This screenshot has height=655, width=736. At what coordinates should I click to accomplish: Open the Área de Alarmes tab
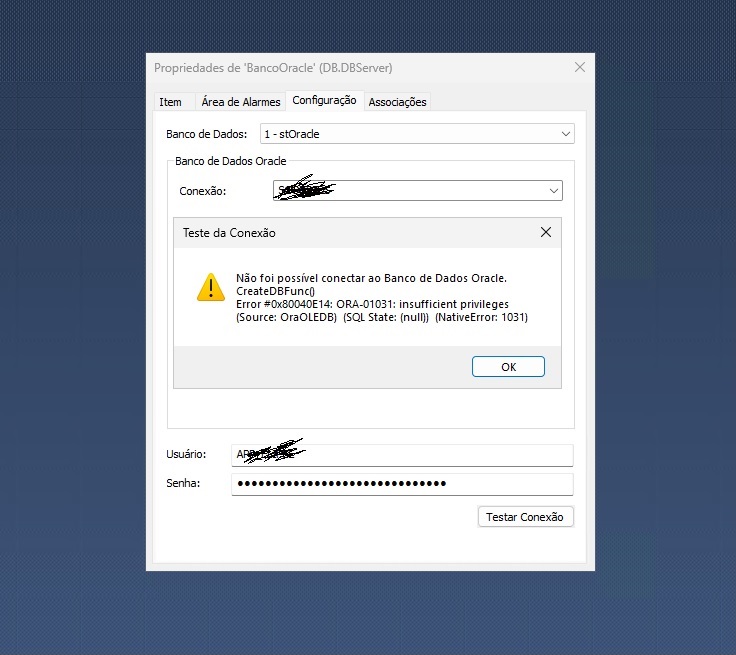coord(240,102)
